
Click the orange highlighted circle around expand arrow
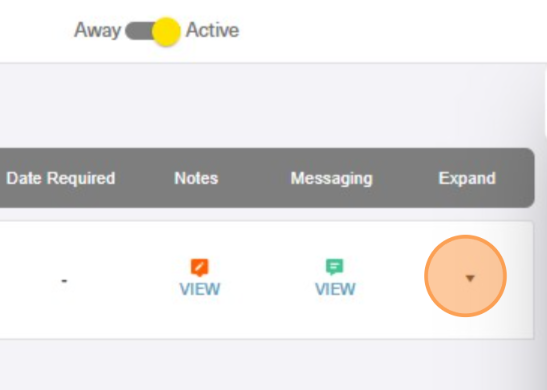[x=465, y=276]
